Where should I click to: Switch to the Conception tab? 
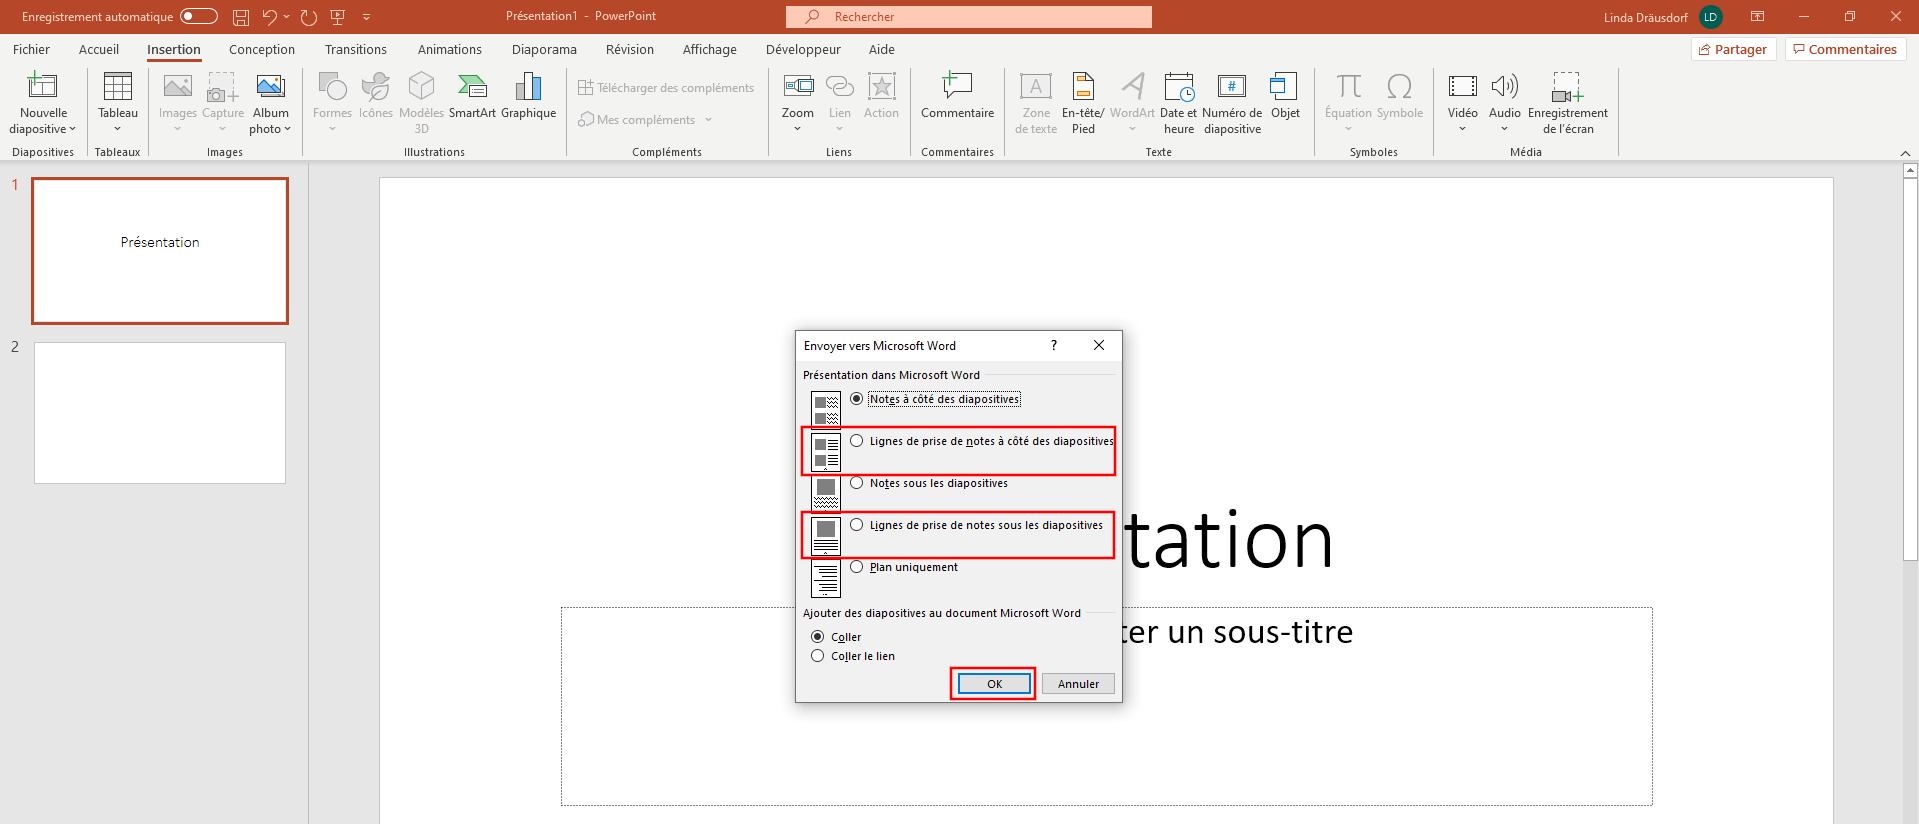(x=262, y=49)
